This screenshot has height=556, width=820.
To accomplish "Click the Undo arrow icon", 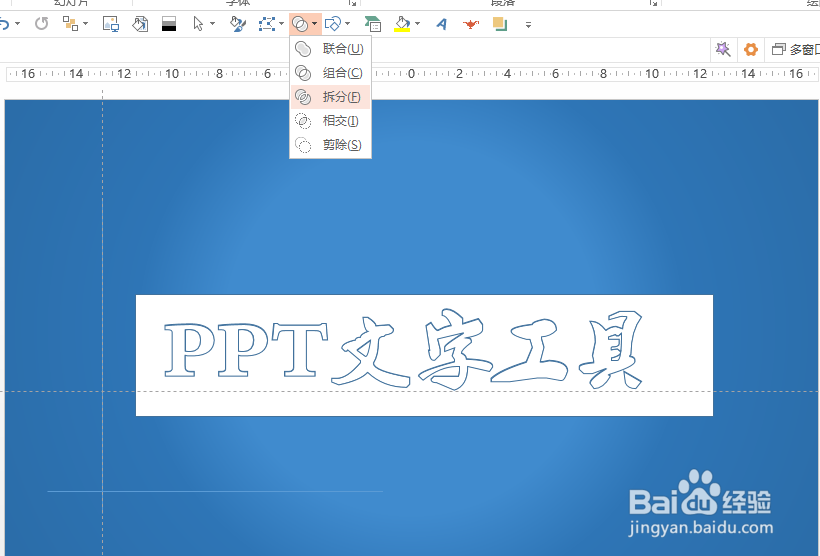I will (x=4, y=24).
